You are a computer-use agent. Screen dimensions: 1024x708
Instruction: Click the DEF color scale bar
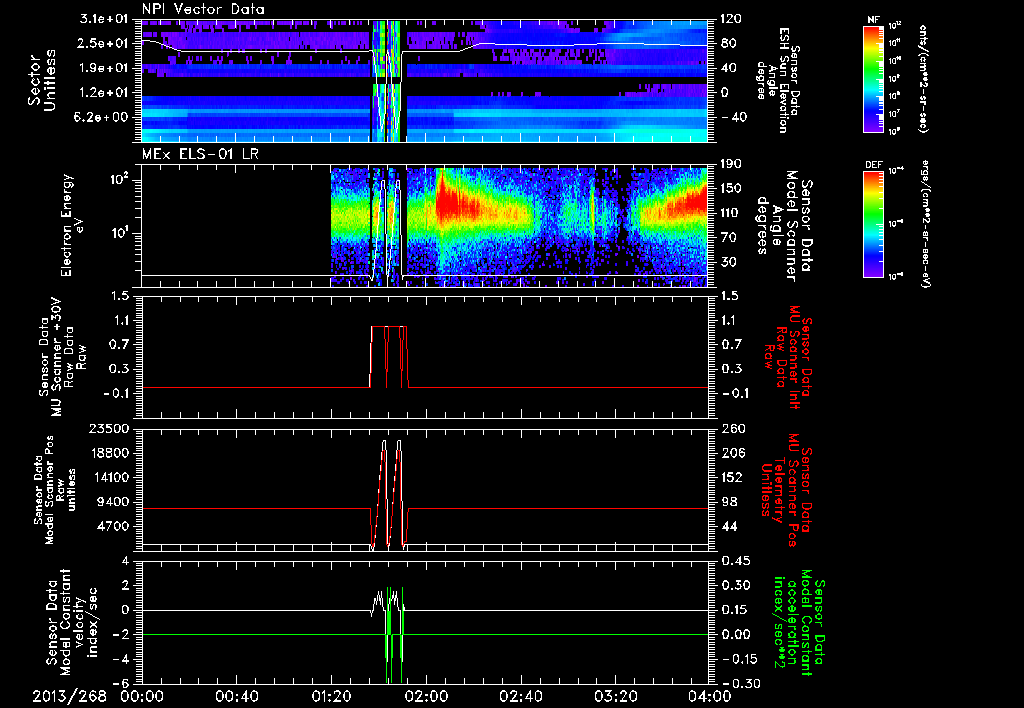pyautogui.click(x=874, y=224)
